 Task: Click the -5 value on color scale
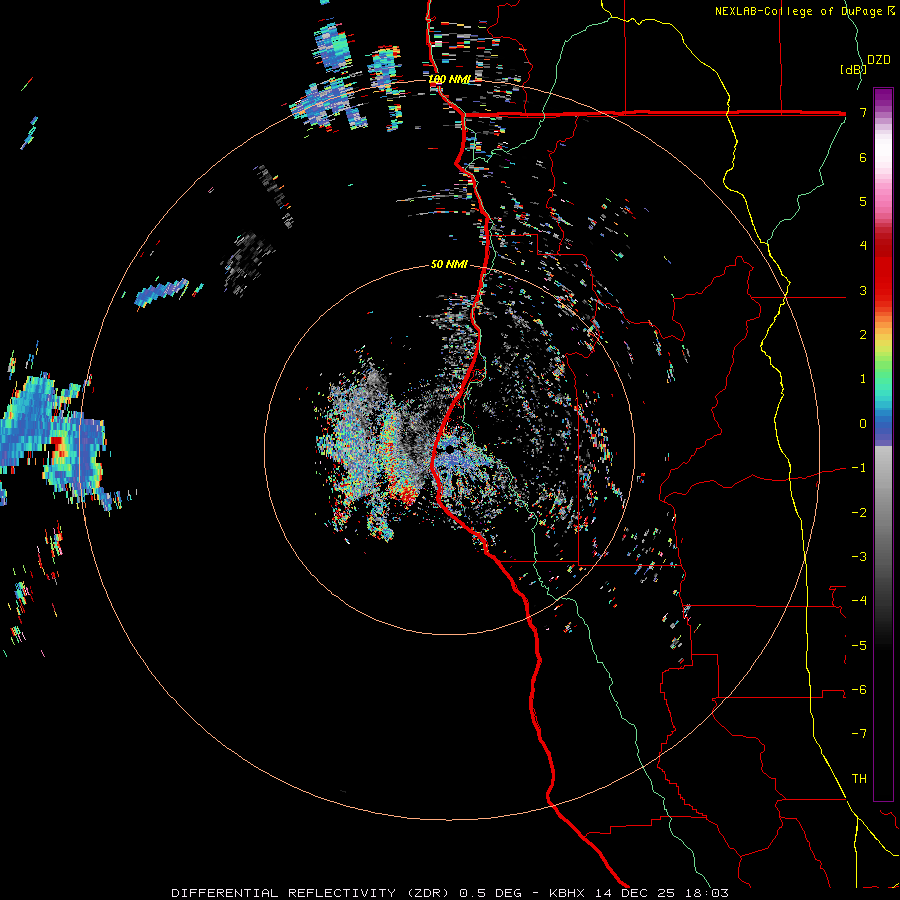tap(859, 645)
